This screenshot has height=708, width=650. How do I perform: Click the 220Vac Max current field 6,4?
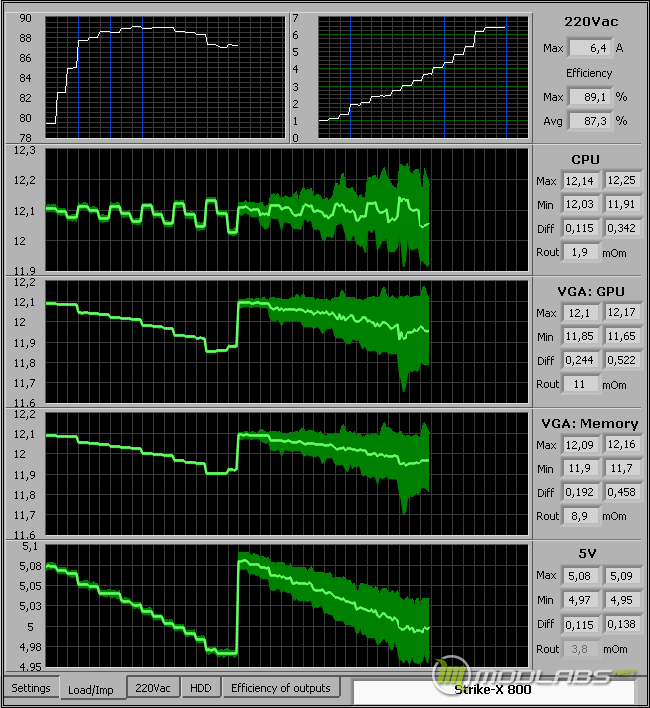click(x=591, y=48)
